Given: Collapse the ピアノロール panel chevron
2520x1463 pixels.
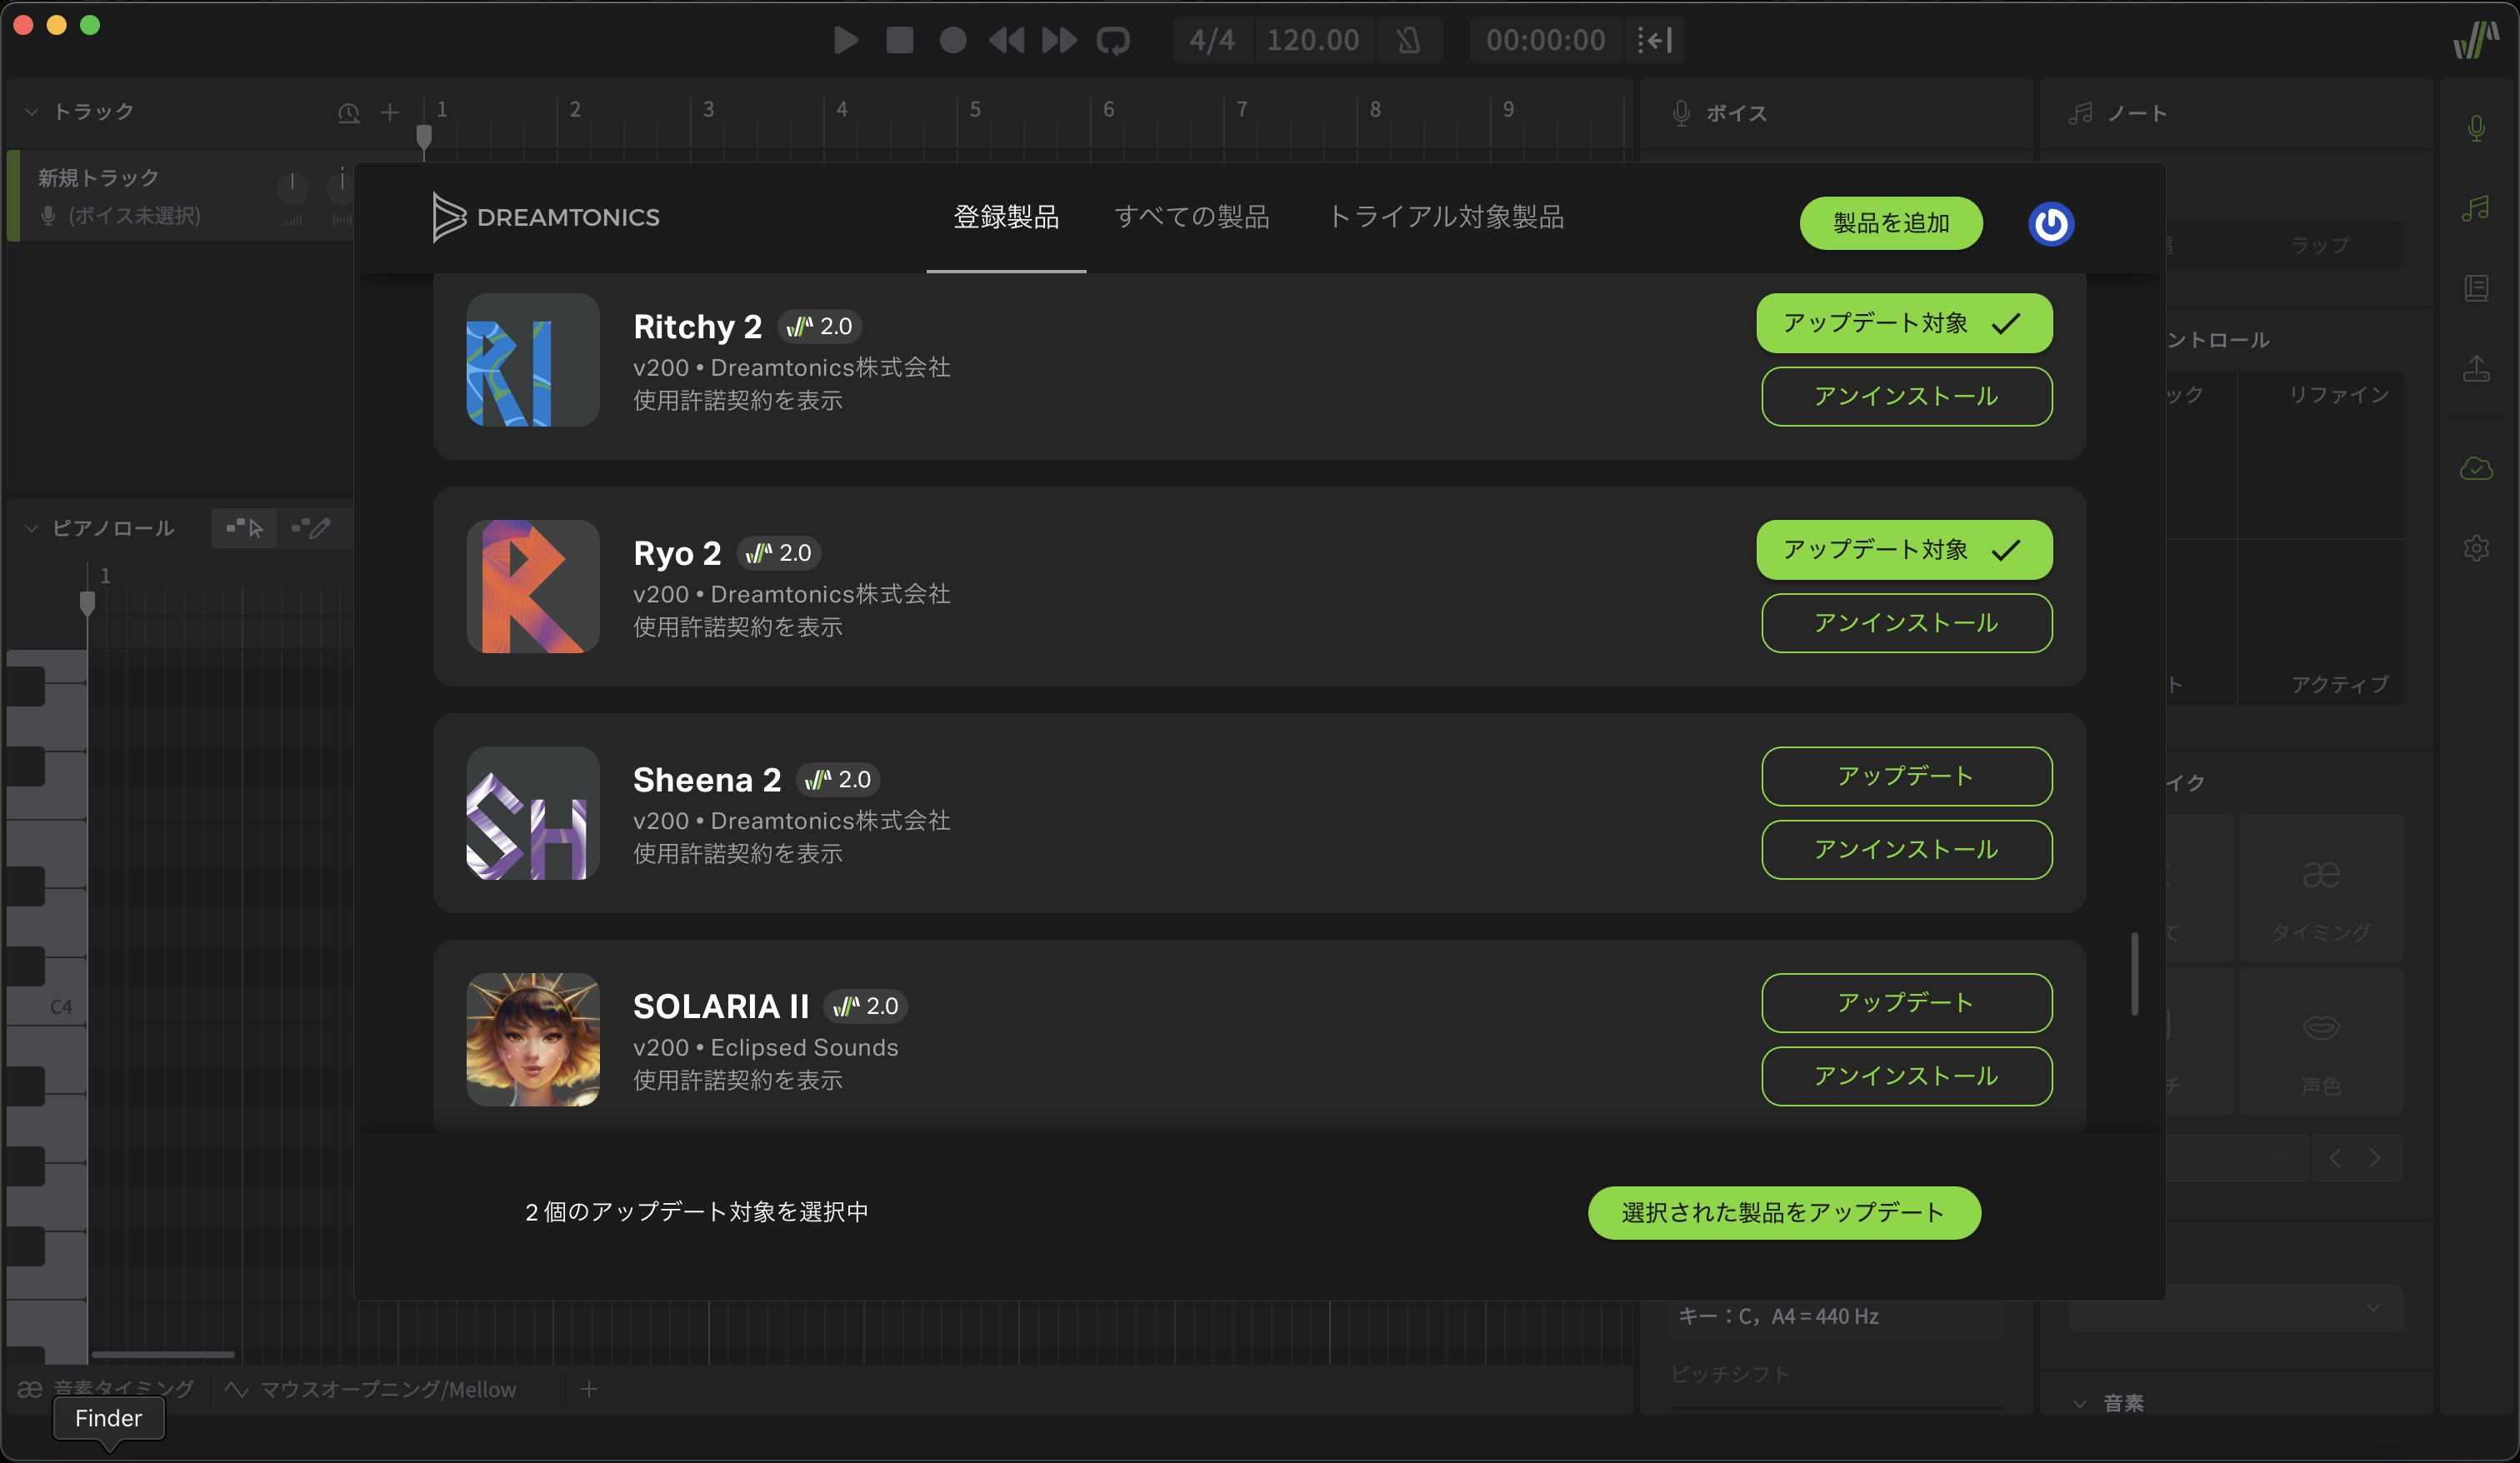Looking at the screenshot, I should pyautogui.click(x=31, y=528).
